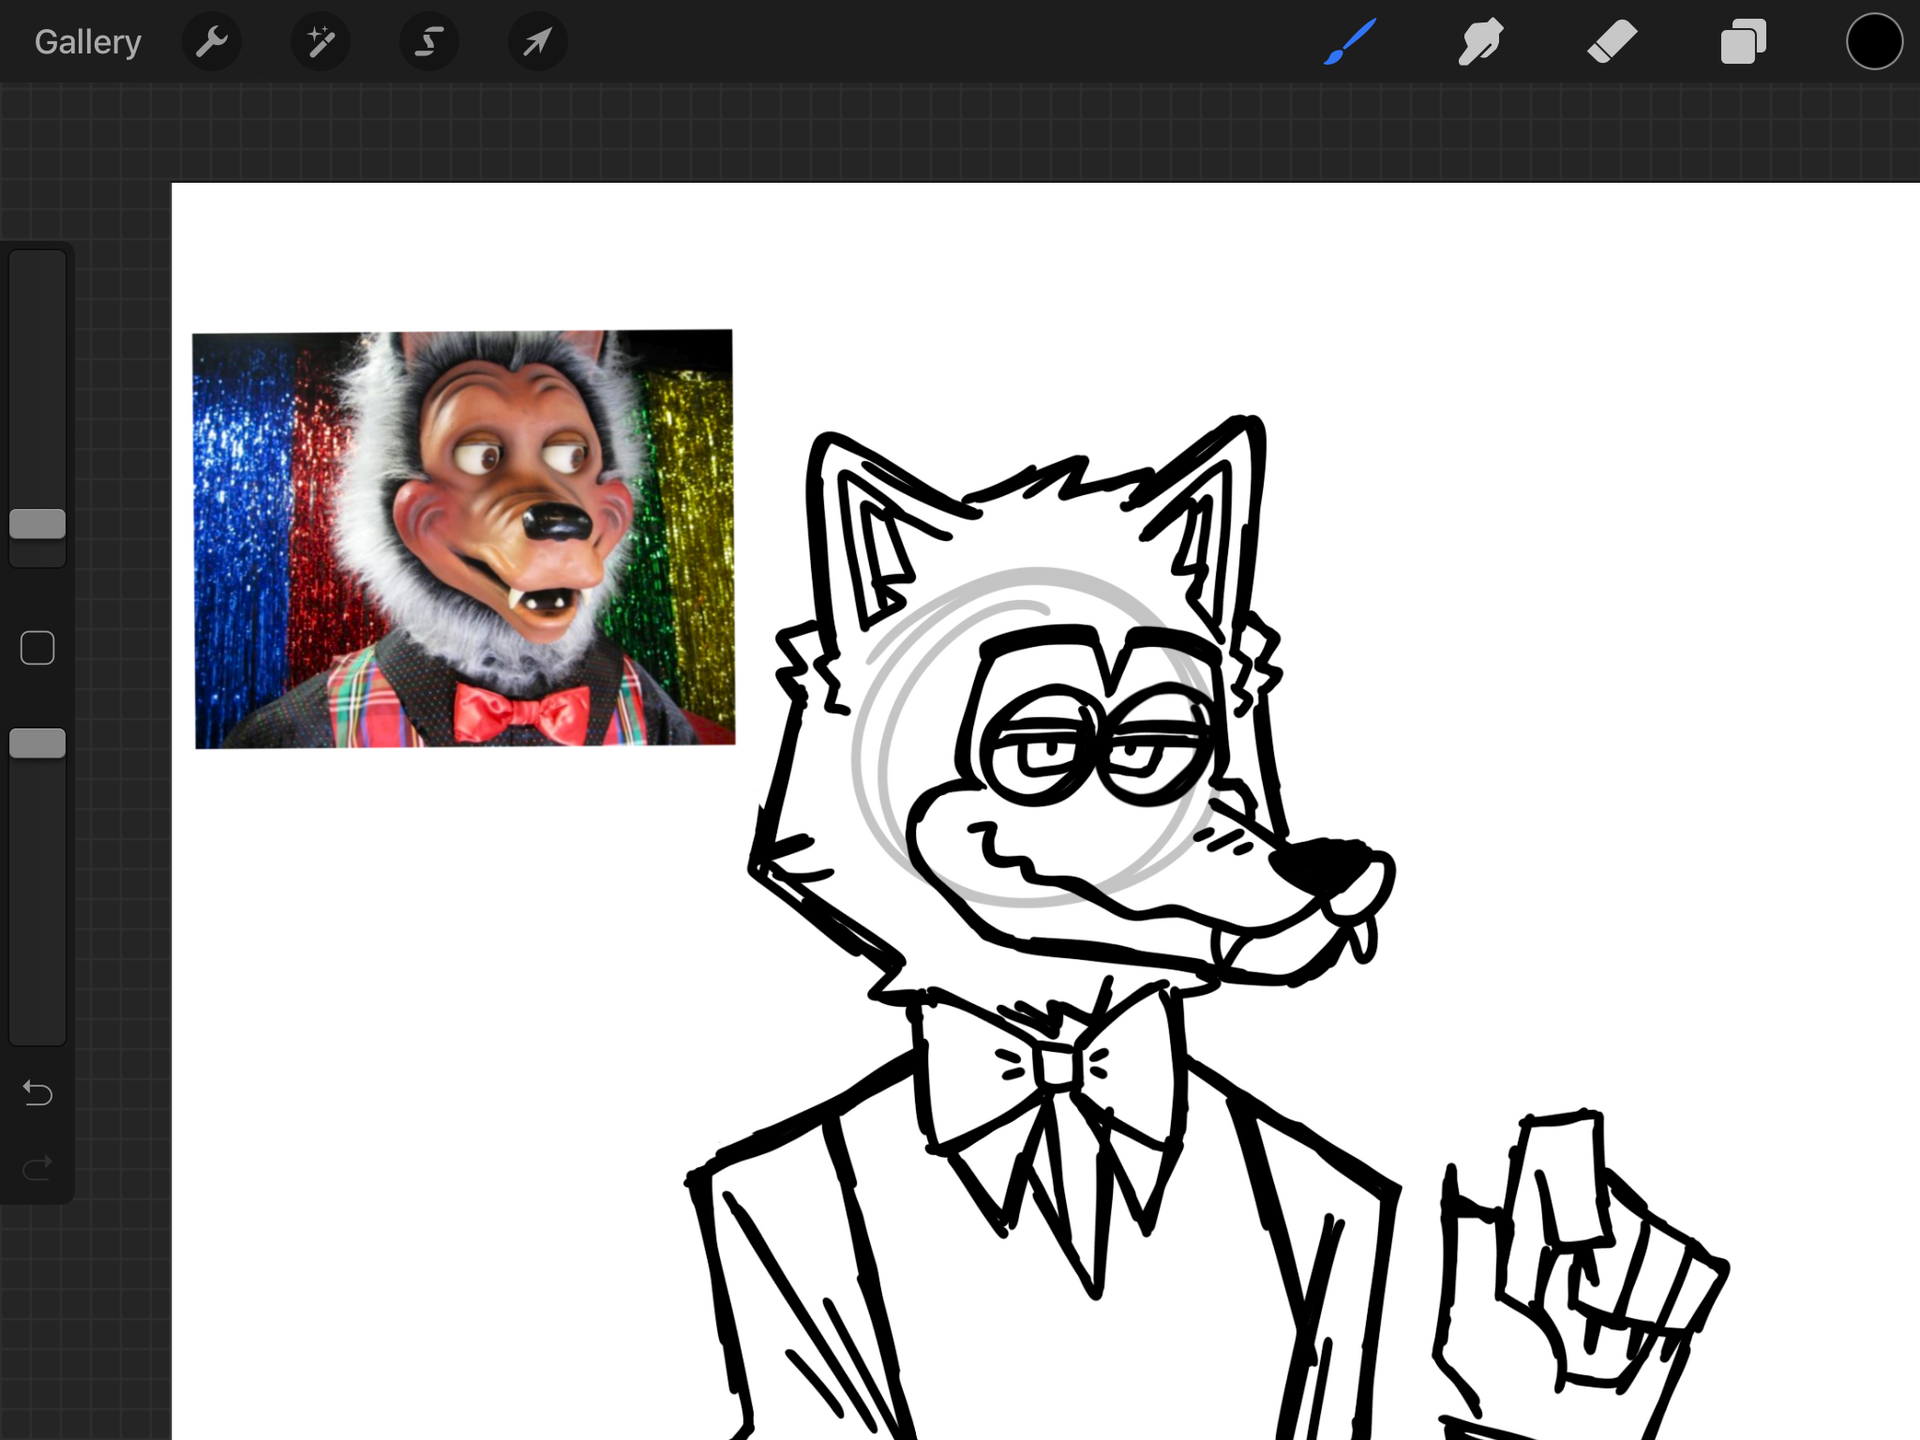Viewport: 1920px width, 1440px height.
Task: Tap the Modify square button in sidebar
Action: click(38, 648)
